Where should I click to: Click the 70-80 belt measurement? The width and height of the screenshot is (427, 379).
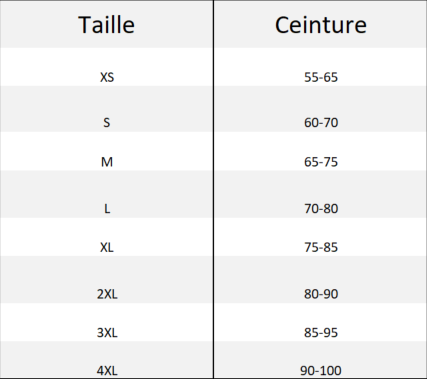pyautogui.click(x=321, y=209)
